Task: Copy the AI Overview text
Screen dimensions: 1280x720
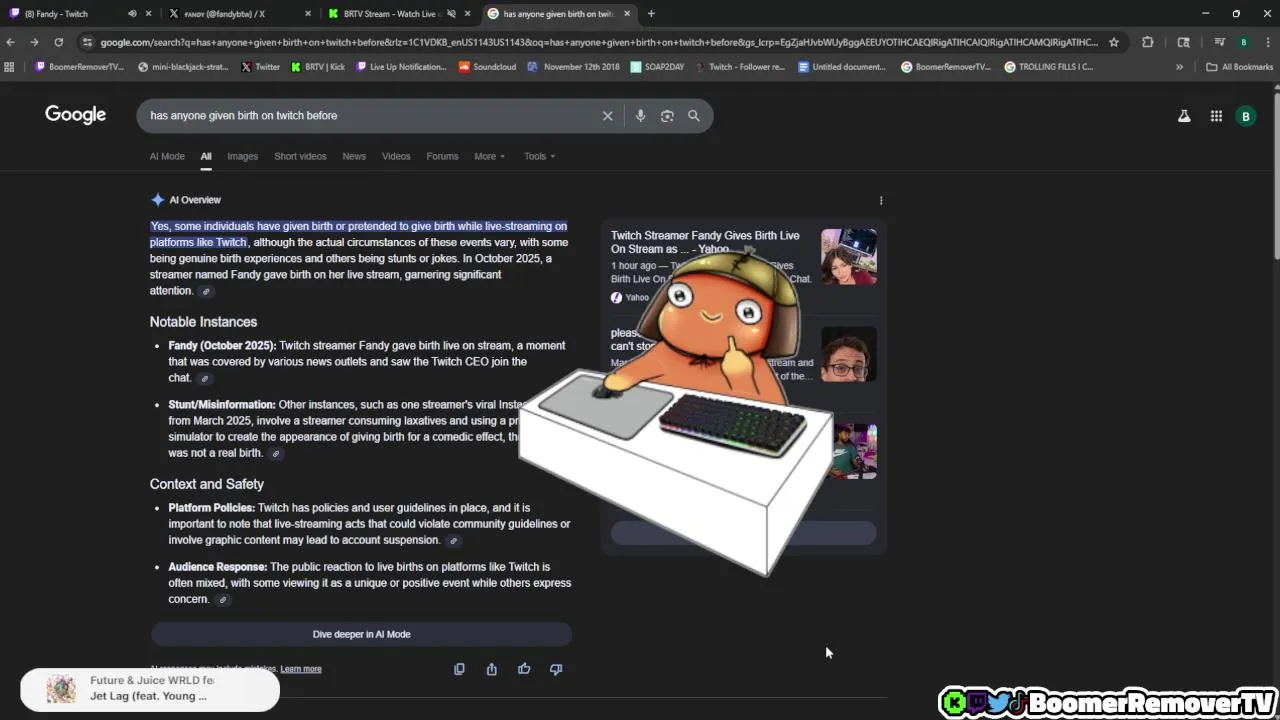Action: [459, 669]
